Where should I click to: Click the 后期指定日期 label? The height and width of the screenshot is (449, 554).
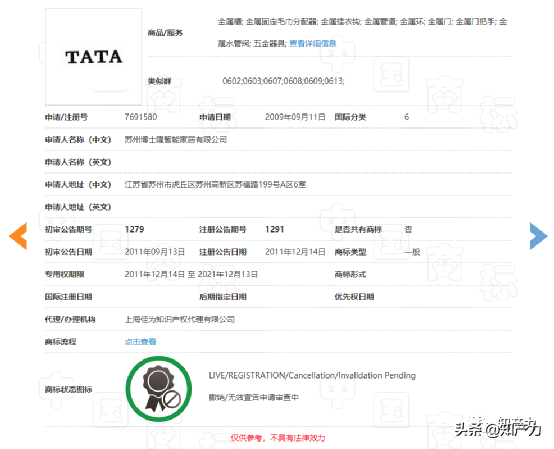pos(223,297)
